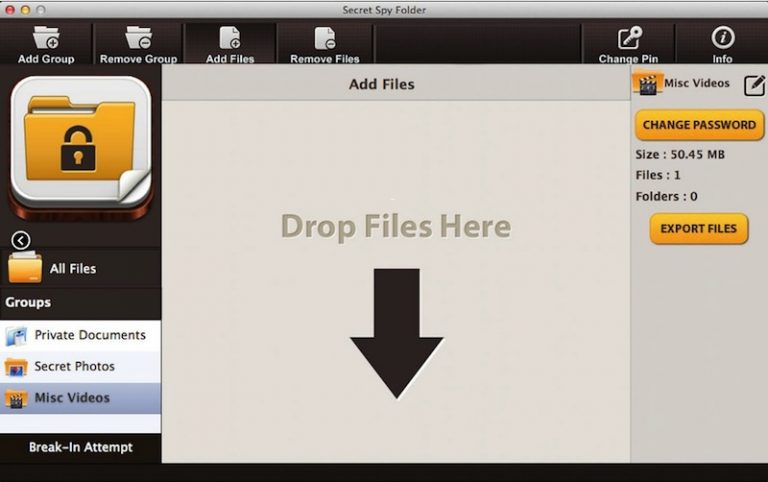The width and height of the screenshot is (768, 482).
Task: Collapse the sidebar with the back arrow
Action: coord(20,240)
